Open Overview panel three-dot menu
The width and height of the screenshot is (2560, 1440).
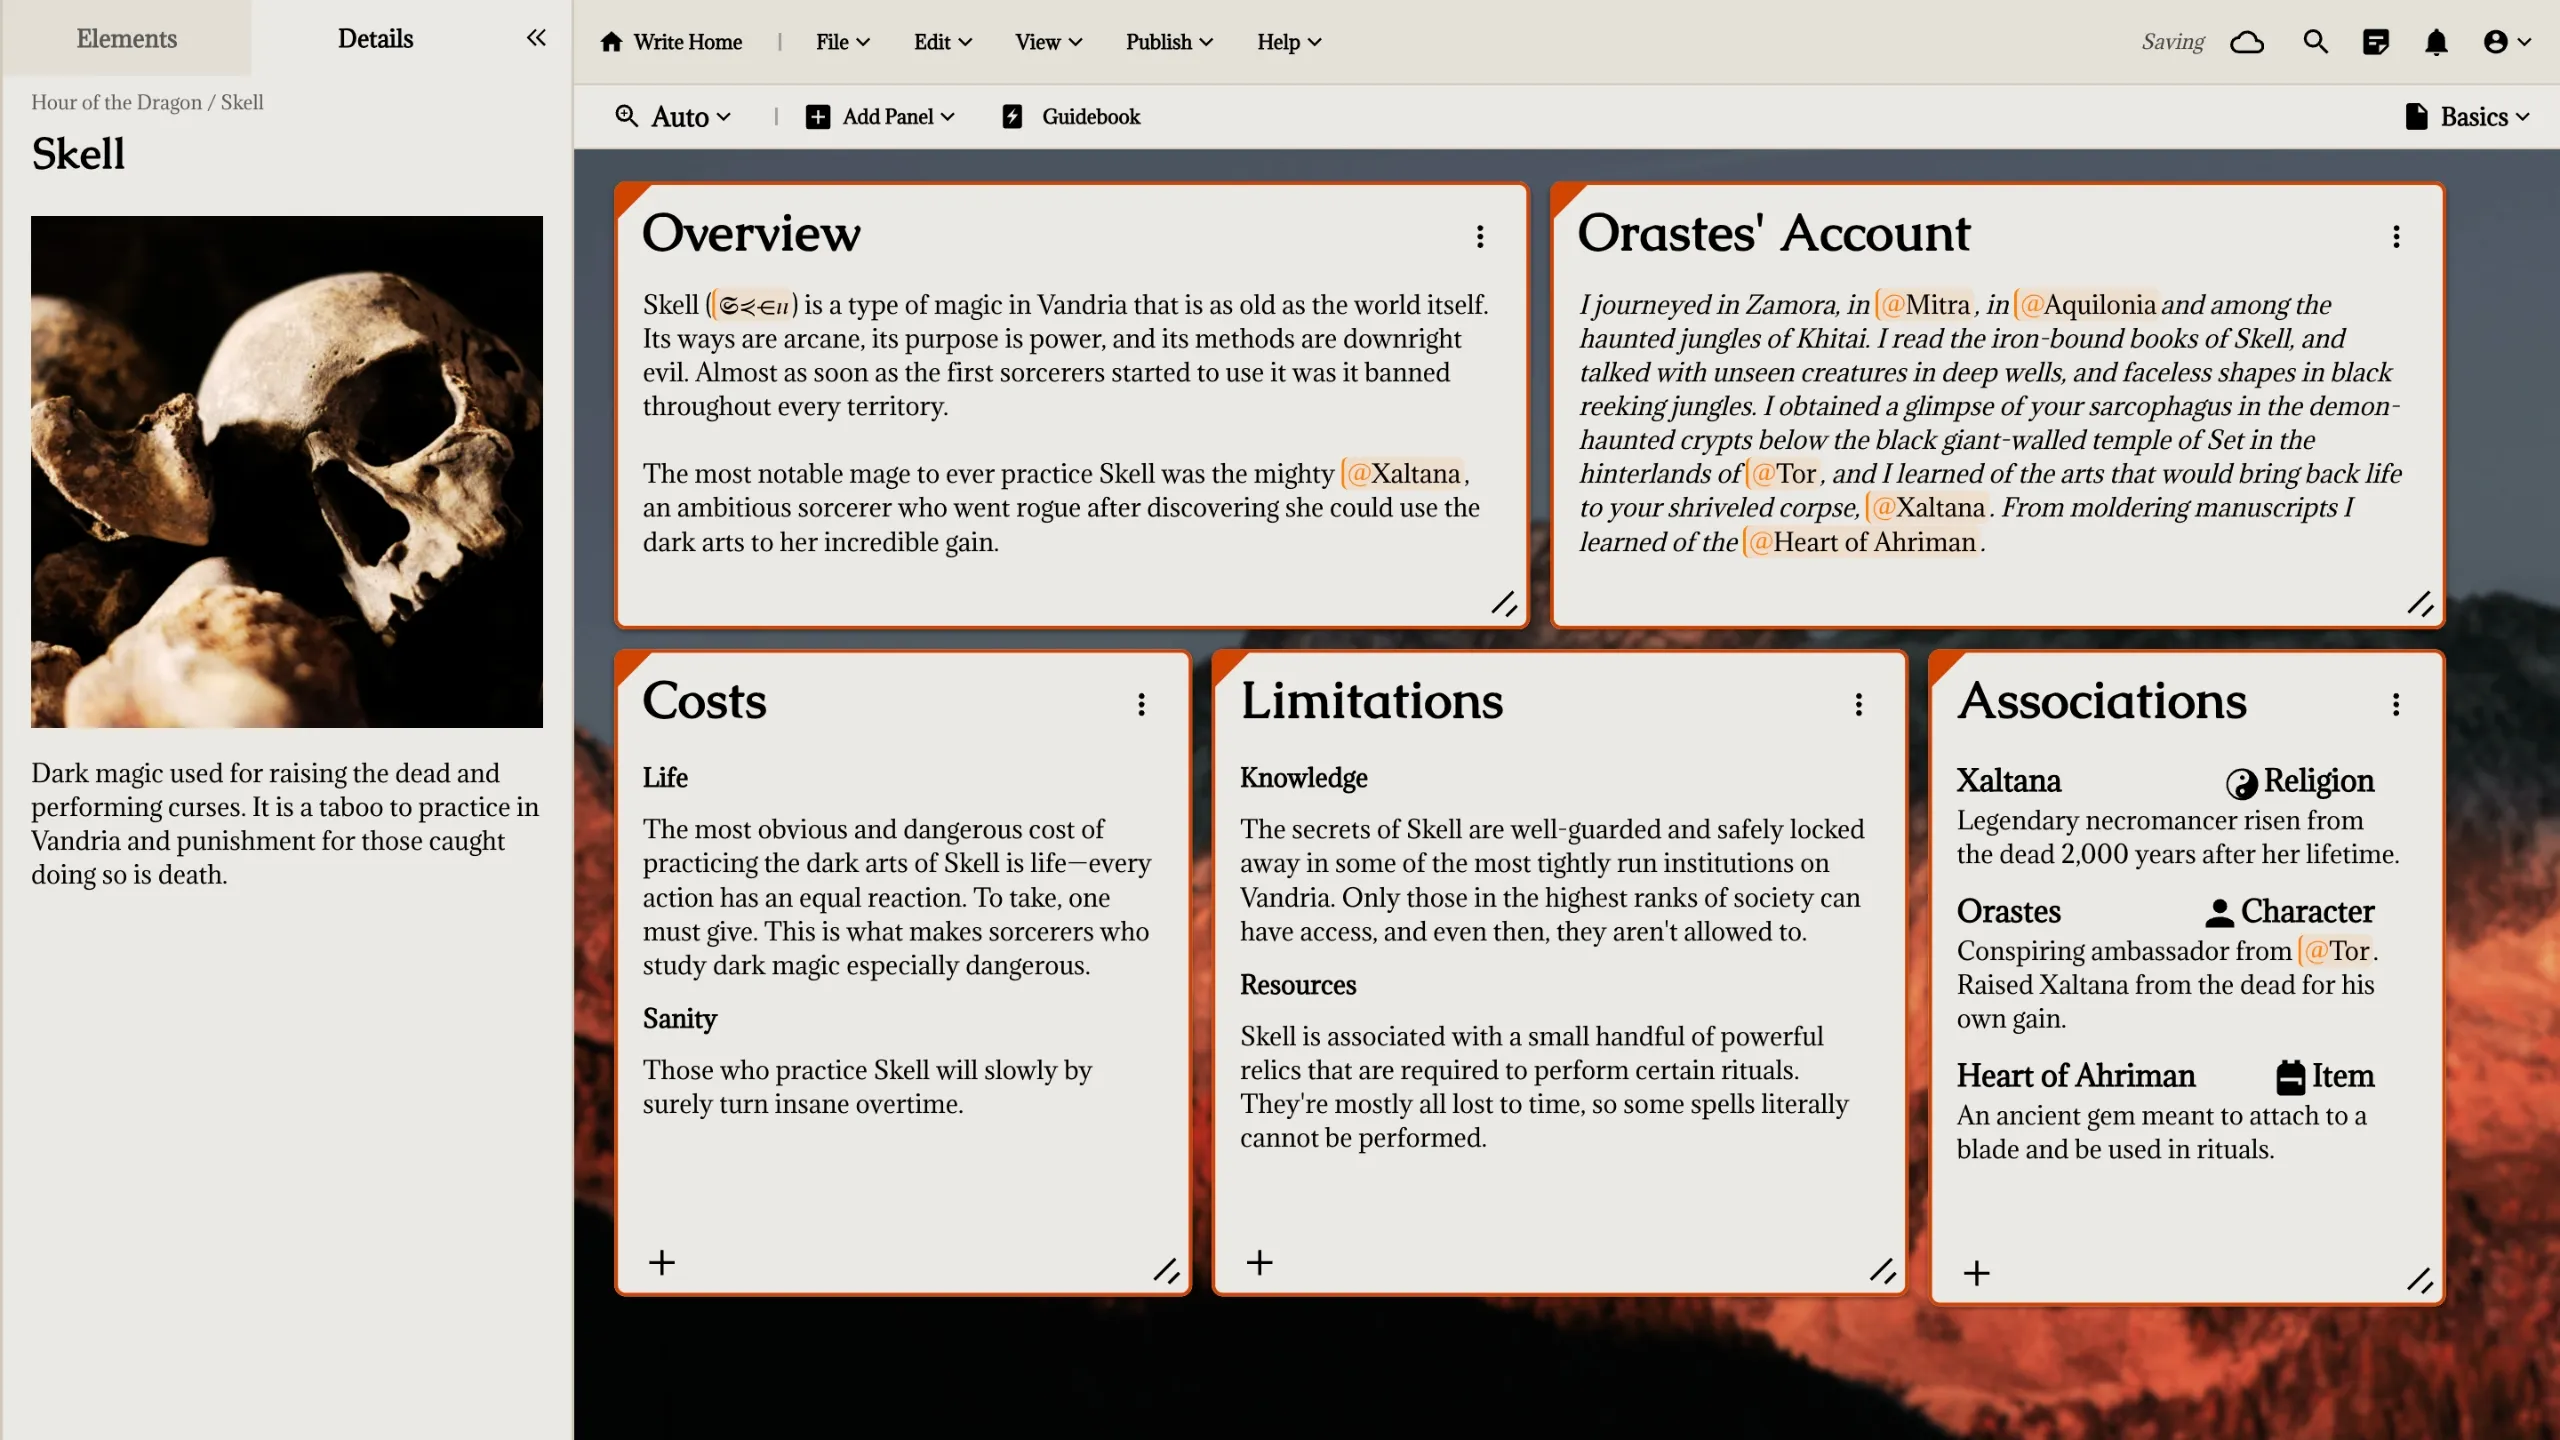(1480, 236)
